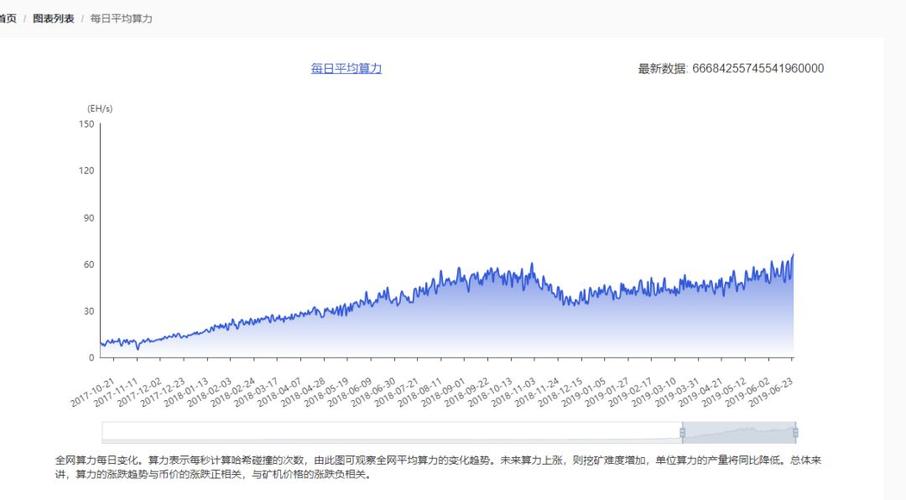This screenshot has height=500, width=906.
Task: Click the left handle of the range slider
Action: click(682, 432)
